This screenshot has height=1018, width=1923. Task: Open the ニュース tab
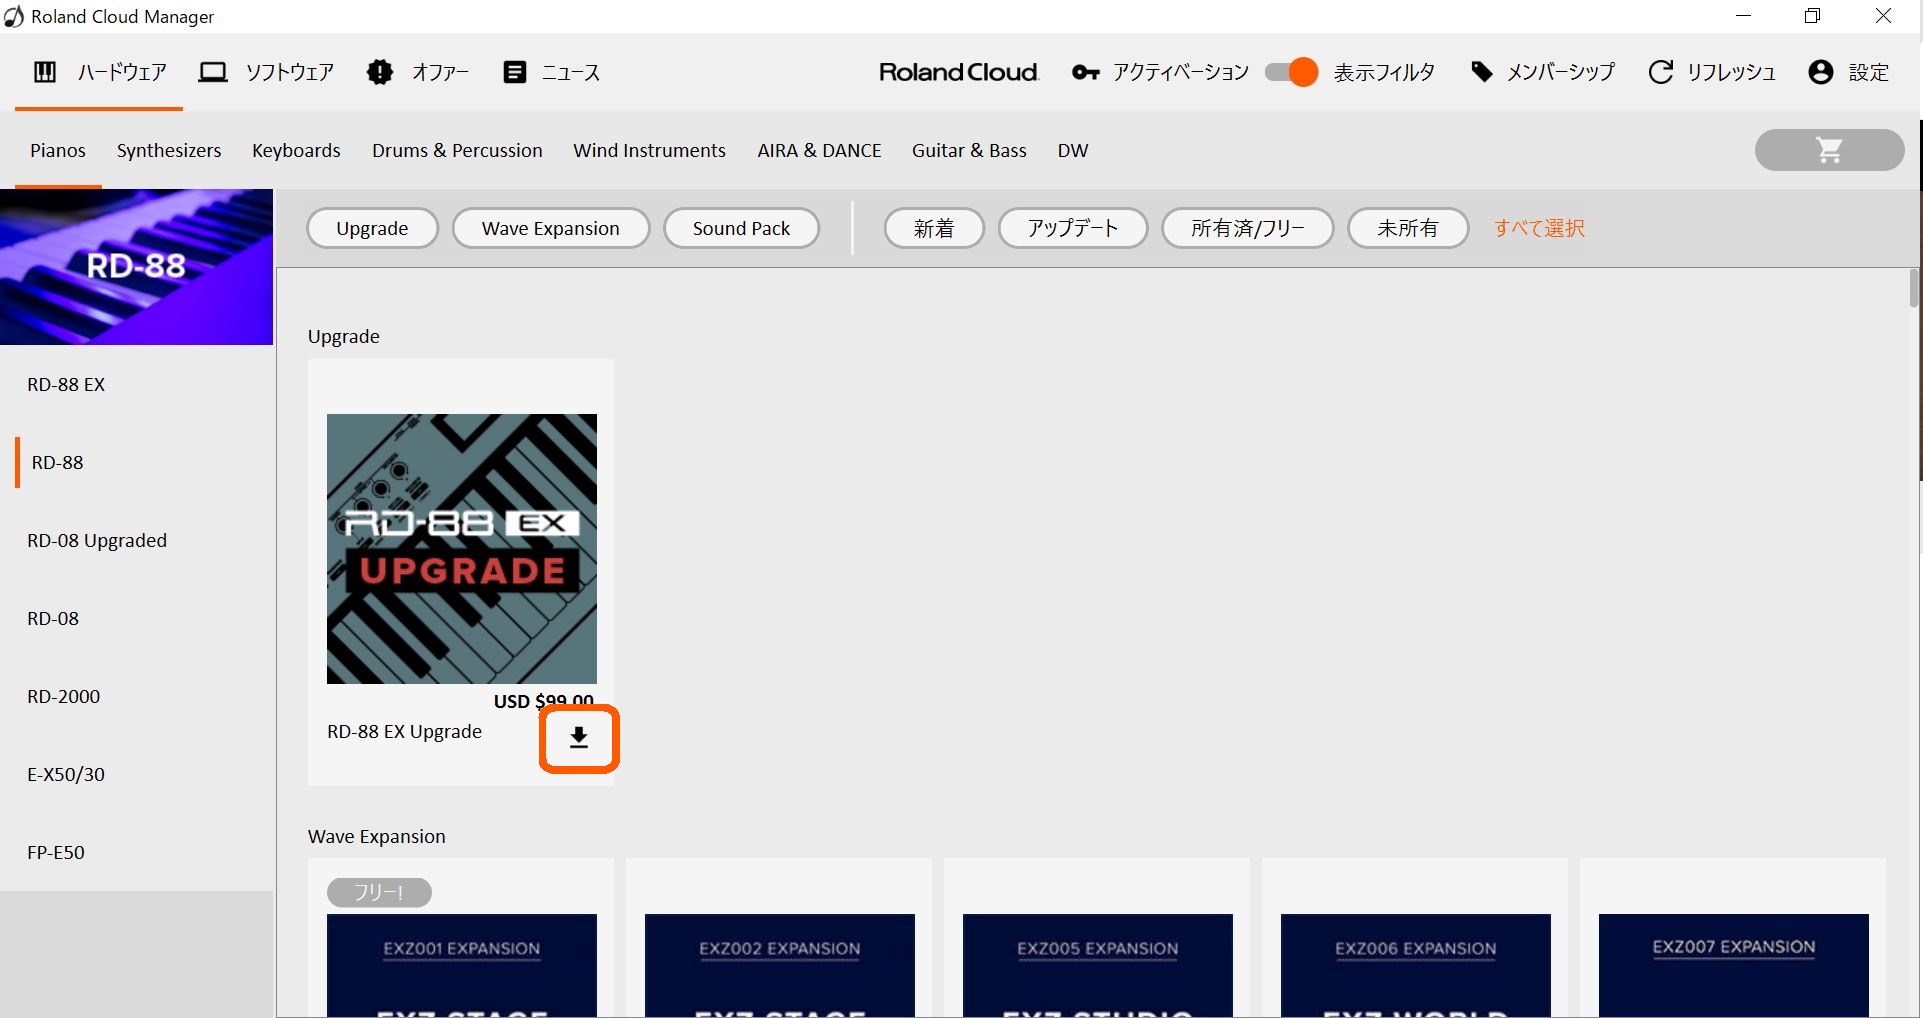[x=552, y=72]
